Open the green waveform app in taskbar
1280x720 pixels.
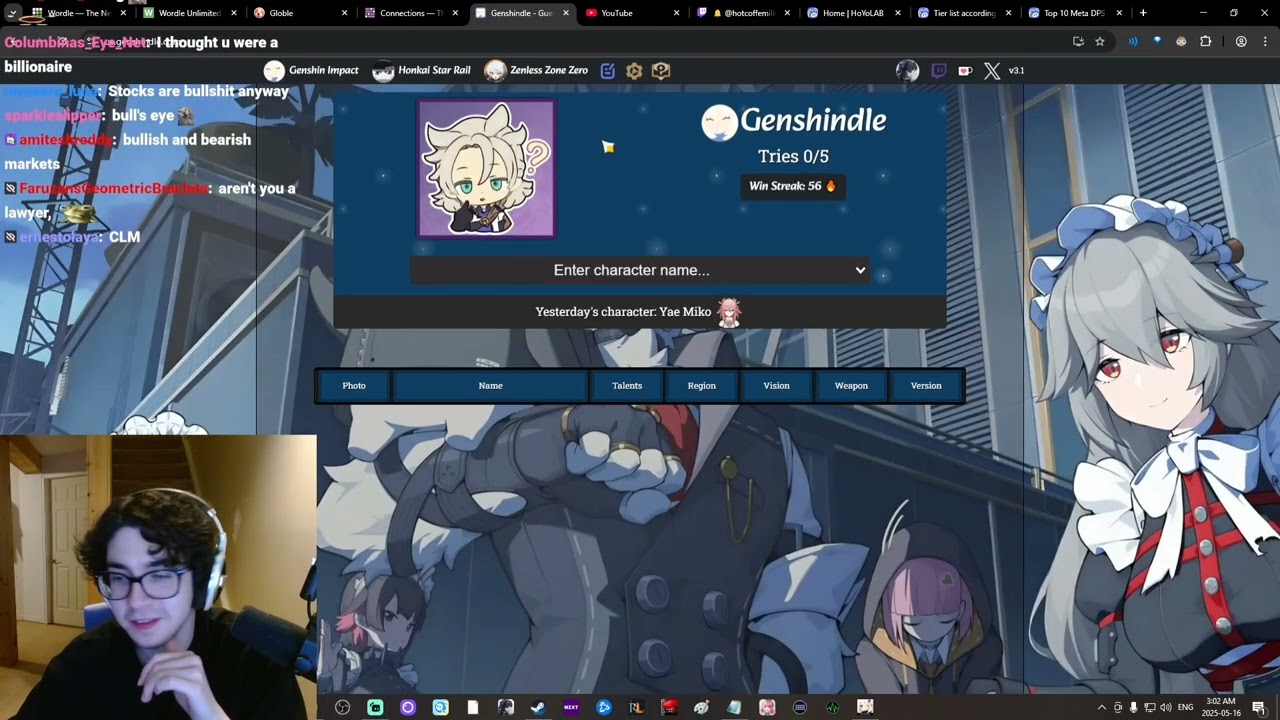point(833,707)
